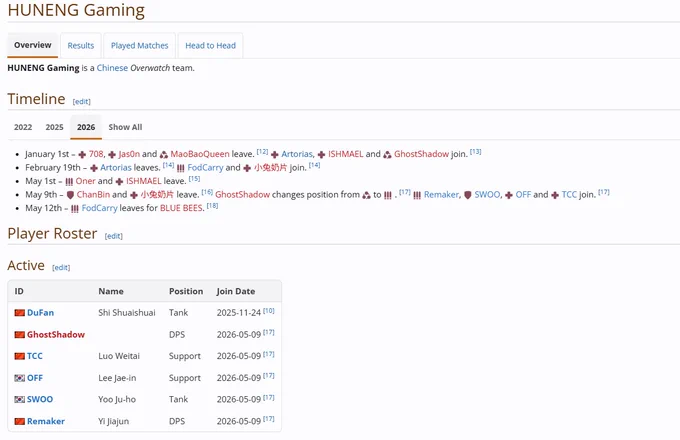Open the BLUE BEES team link
The height and width of the screenshot is (440, 680).
(181, 208)
